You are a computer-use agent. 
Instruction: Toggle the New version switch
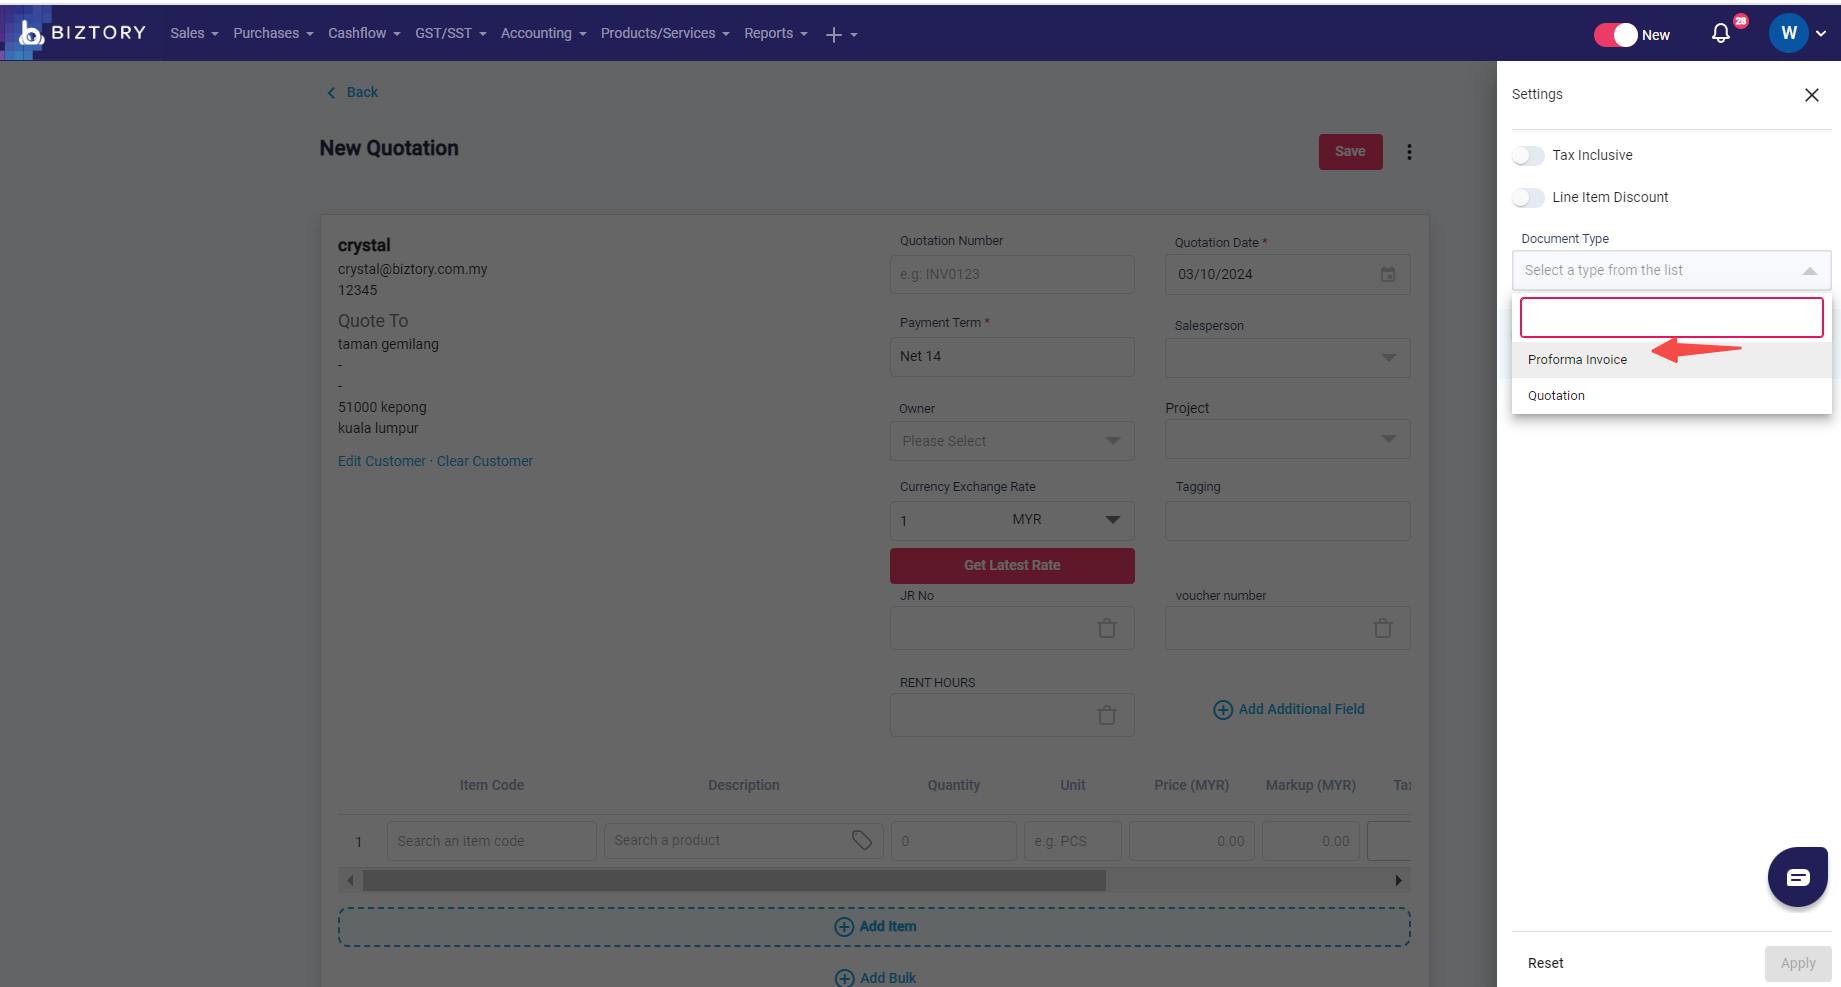[x=1615, y=35]
